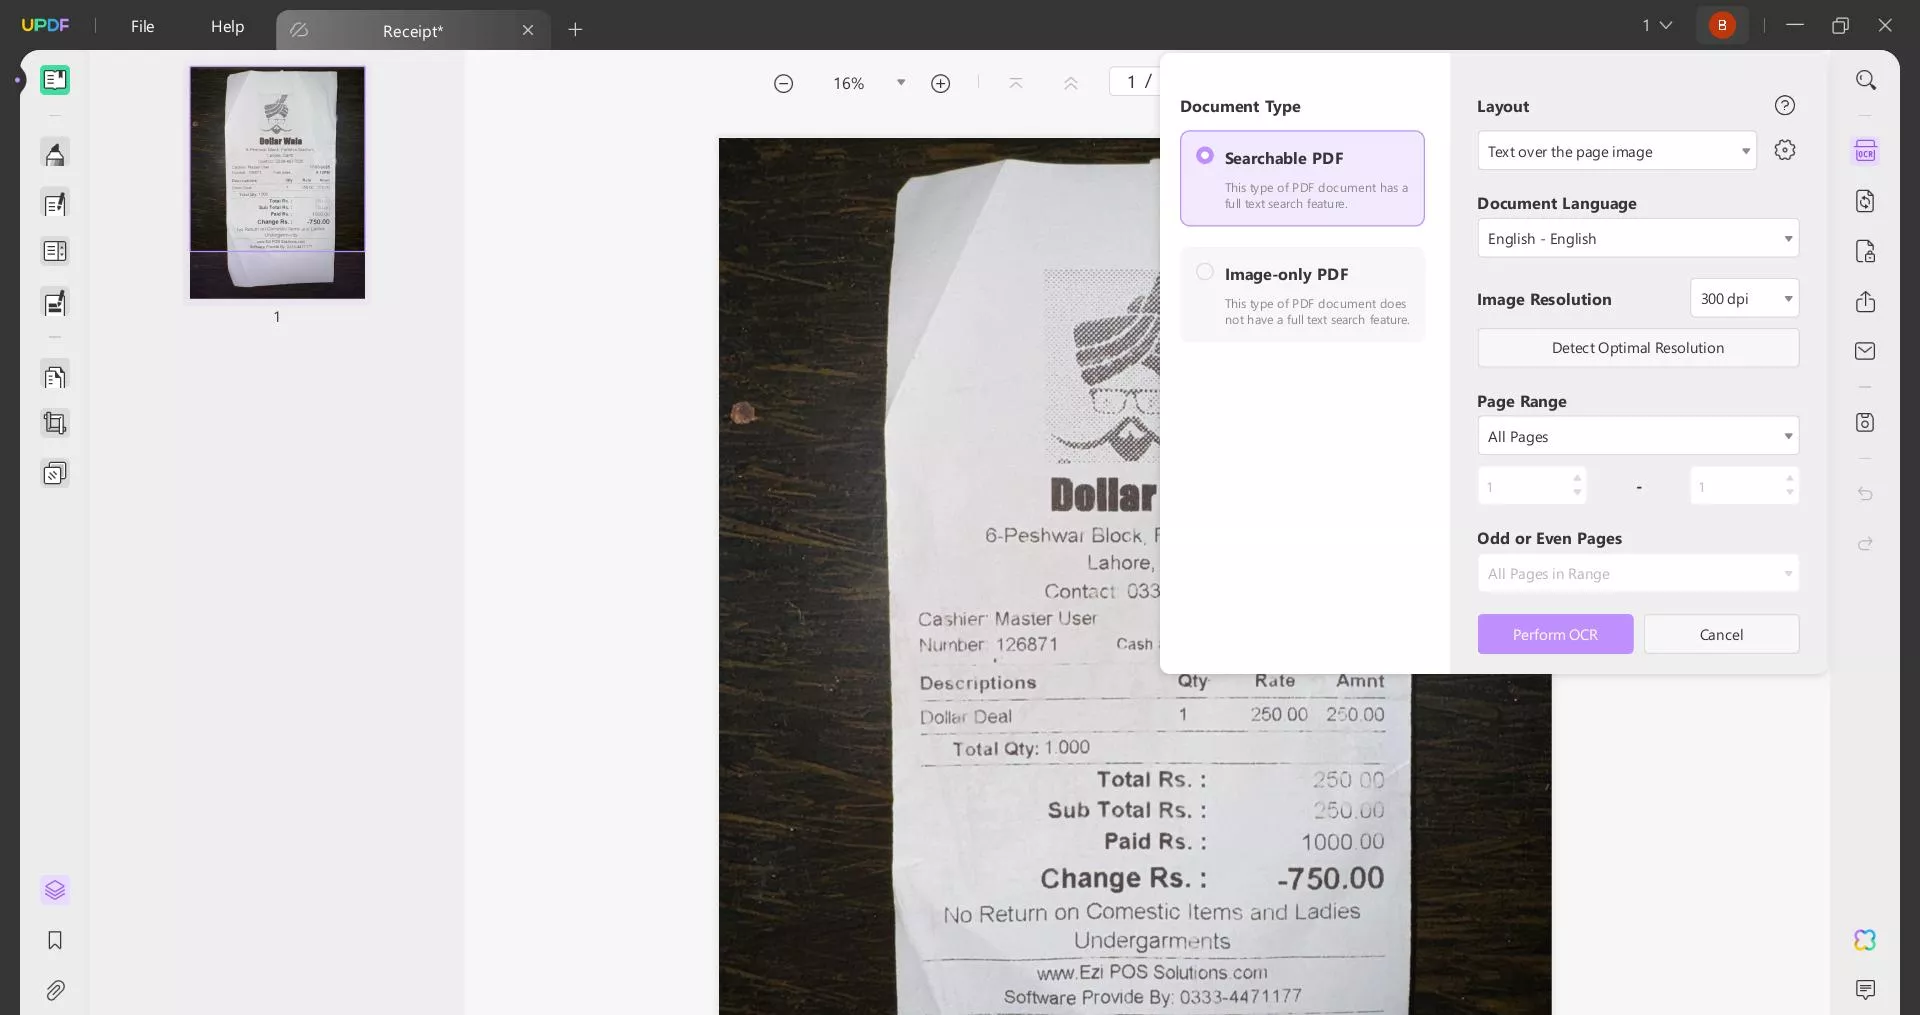
Task: Select the Searchable PDF radio button
Action: (1205, 156)
